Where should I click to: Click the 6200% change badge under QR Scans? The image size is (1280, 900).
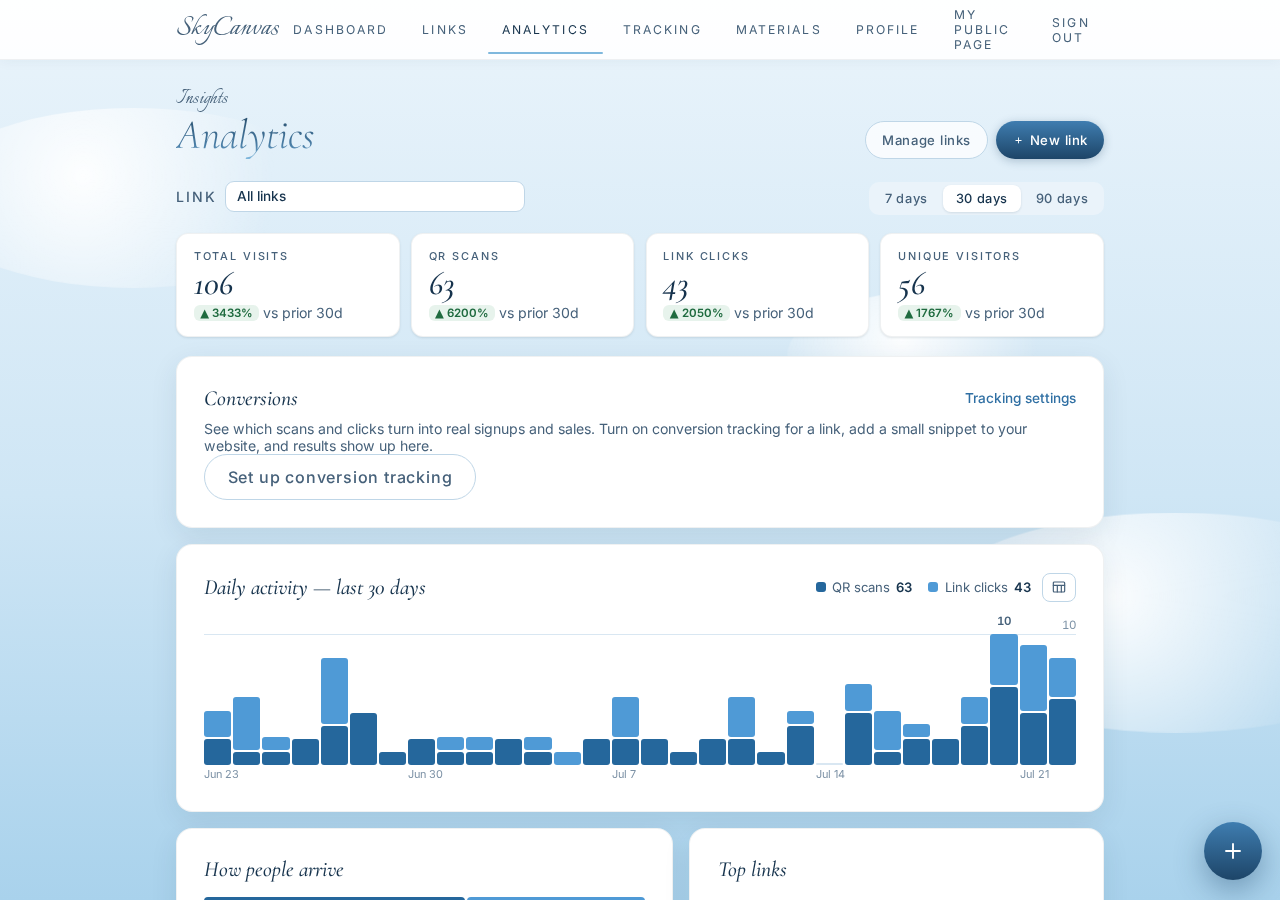pos(462,313)
